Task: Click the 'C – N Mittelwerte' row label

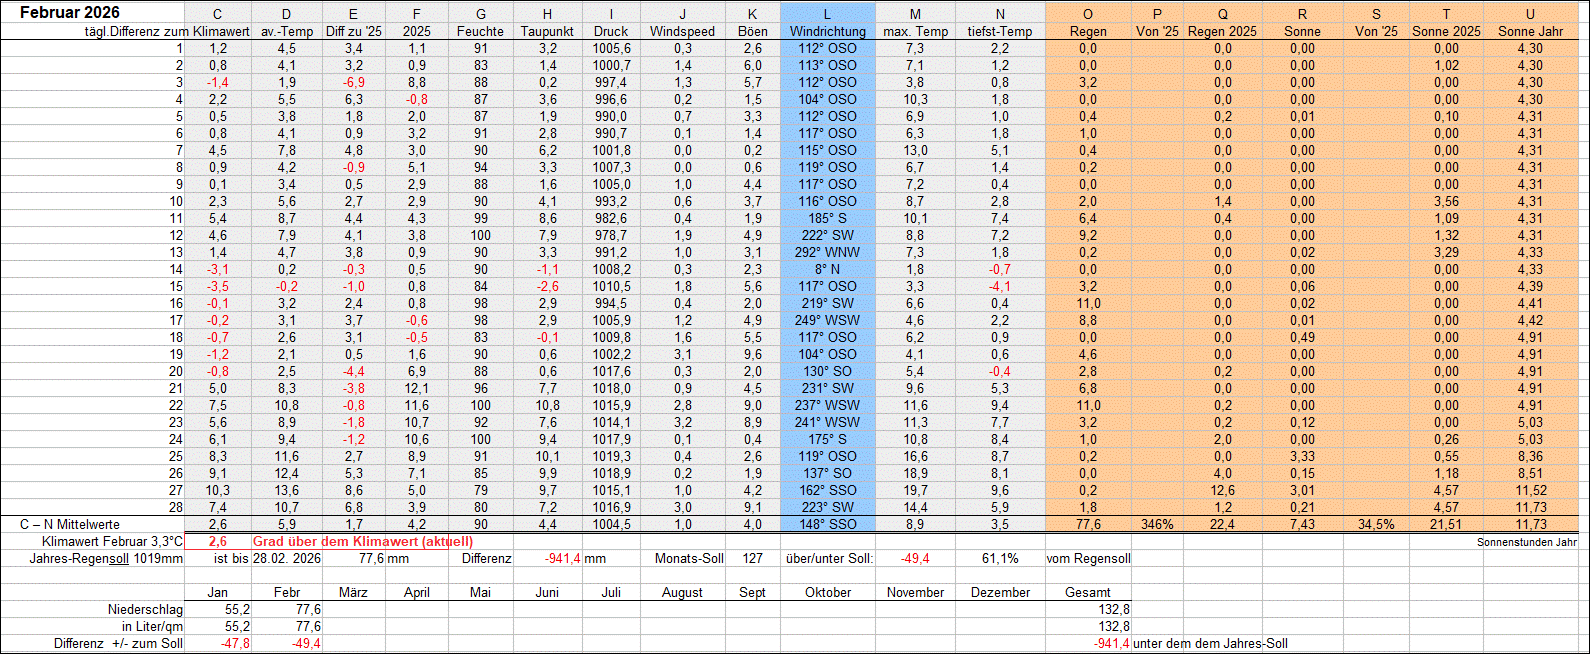Action: pos(70,524)
